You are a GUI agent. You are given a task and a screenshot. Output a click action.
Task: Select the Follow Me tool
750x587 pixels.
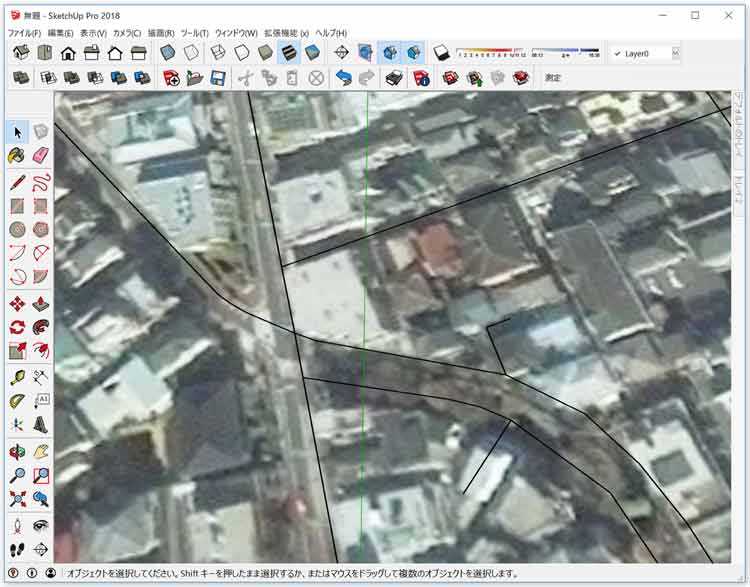pos(41,327)
